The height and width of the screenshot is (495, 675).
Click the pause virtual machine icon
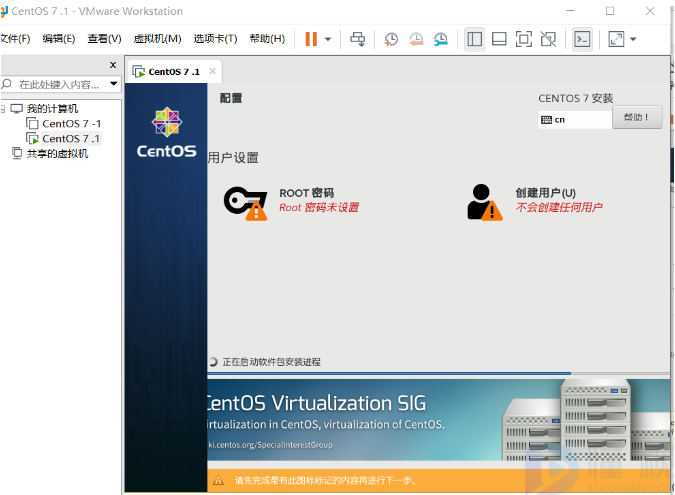click(x=311, y=39)
